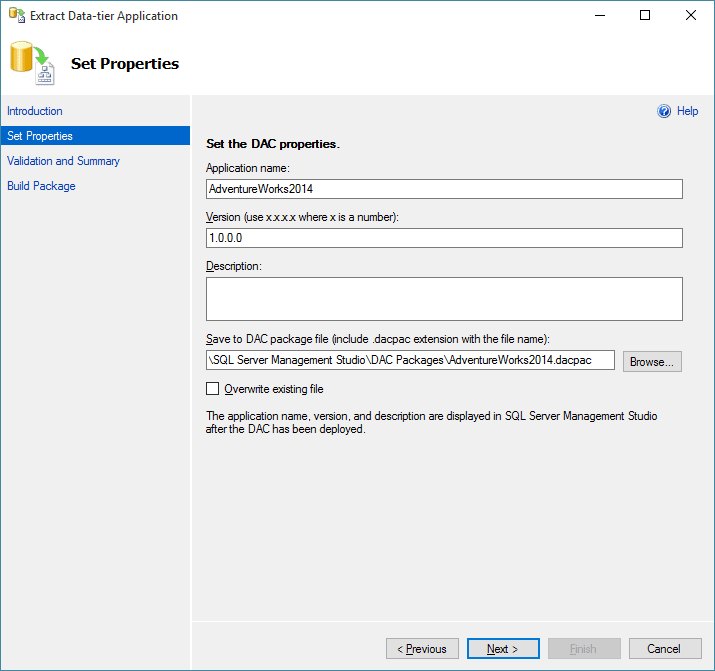This screenshot has width=715, height=671.
Task: Close the Extract Data-tier Application dialog
Action: (690, 15)
